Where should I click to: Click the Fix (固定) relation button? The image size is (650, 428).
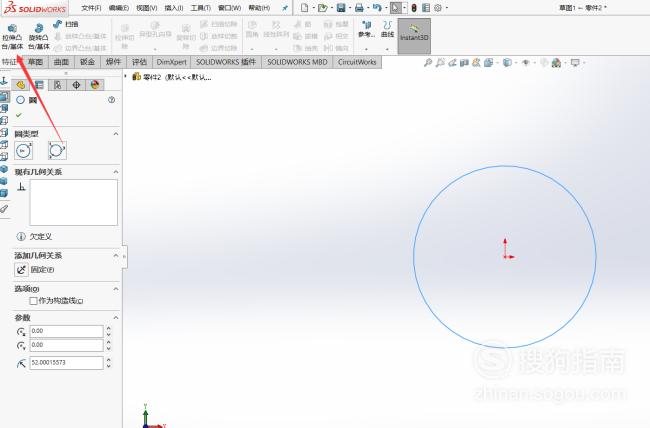22,270
